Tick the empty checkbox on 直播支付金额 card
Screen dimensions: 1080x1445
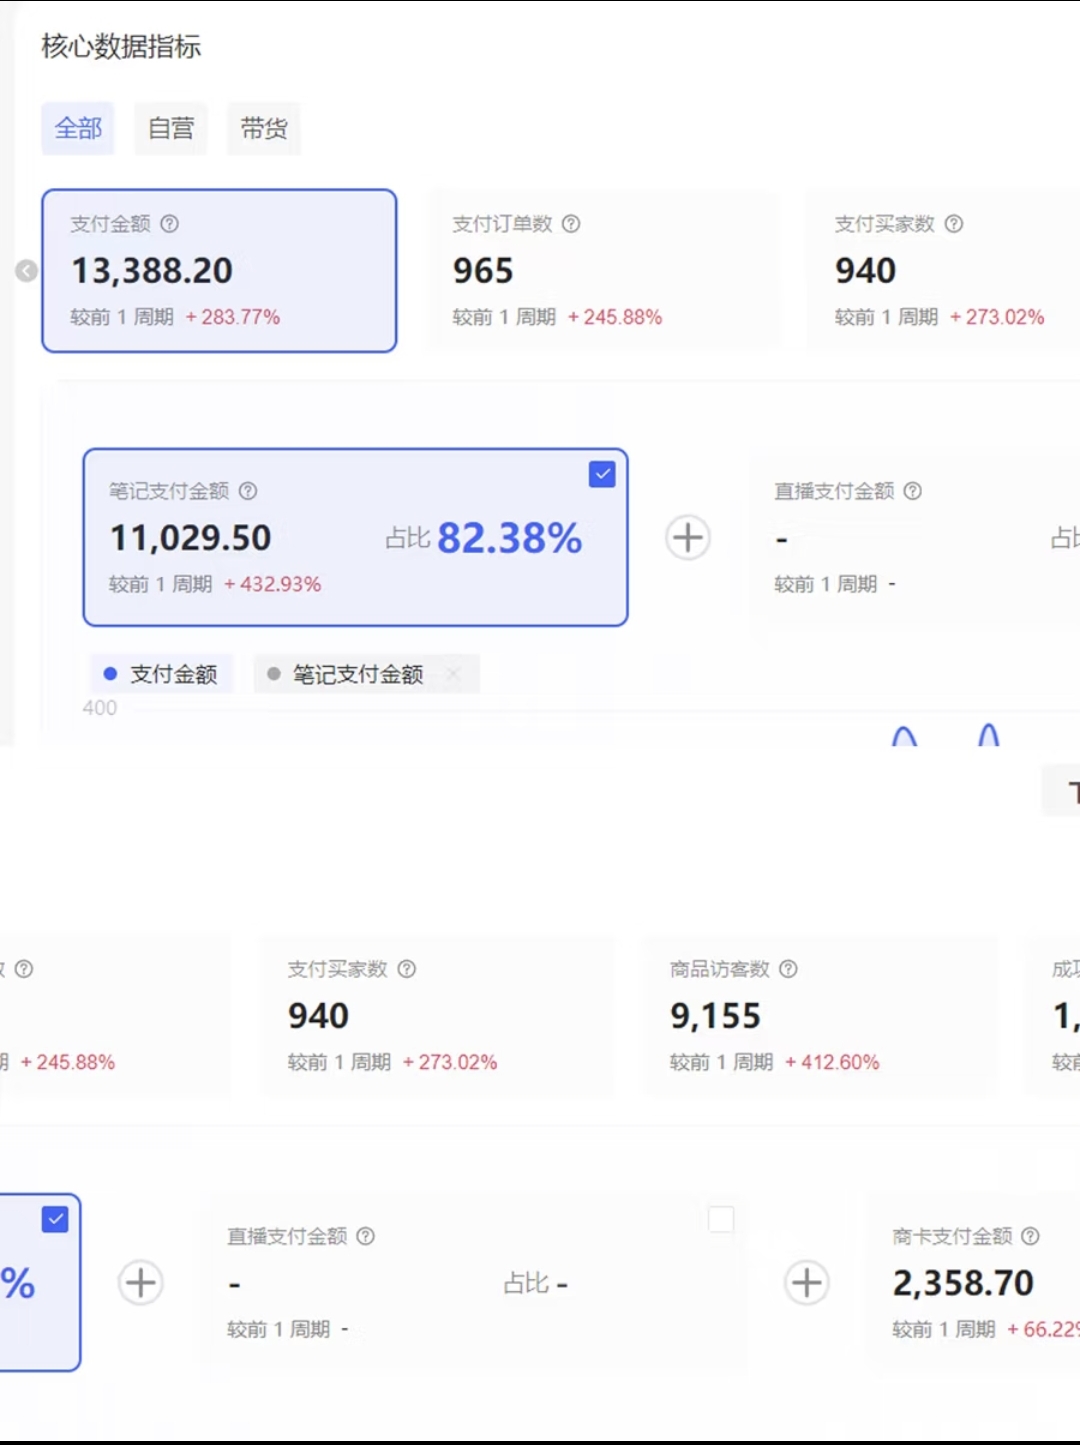click(x=721, y=1219)
